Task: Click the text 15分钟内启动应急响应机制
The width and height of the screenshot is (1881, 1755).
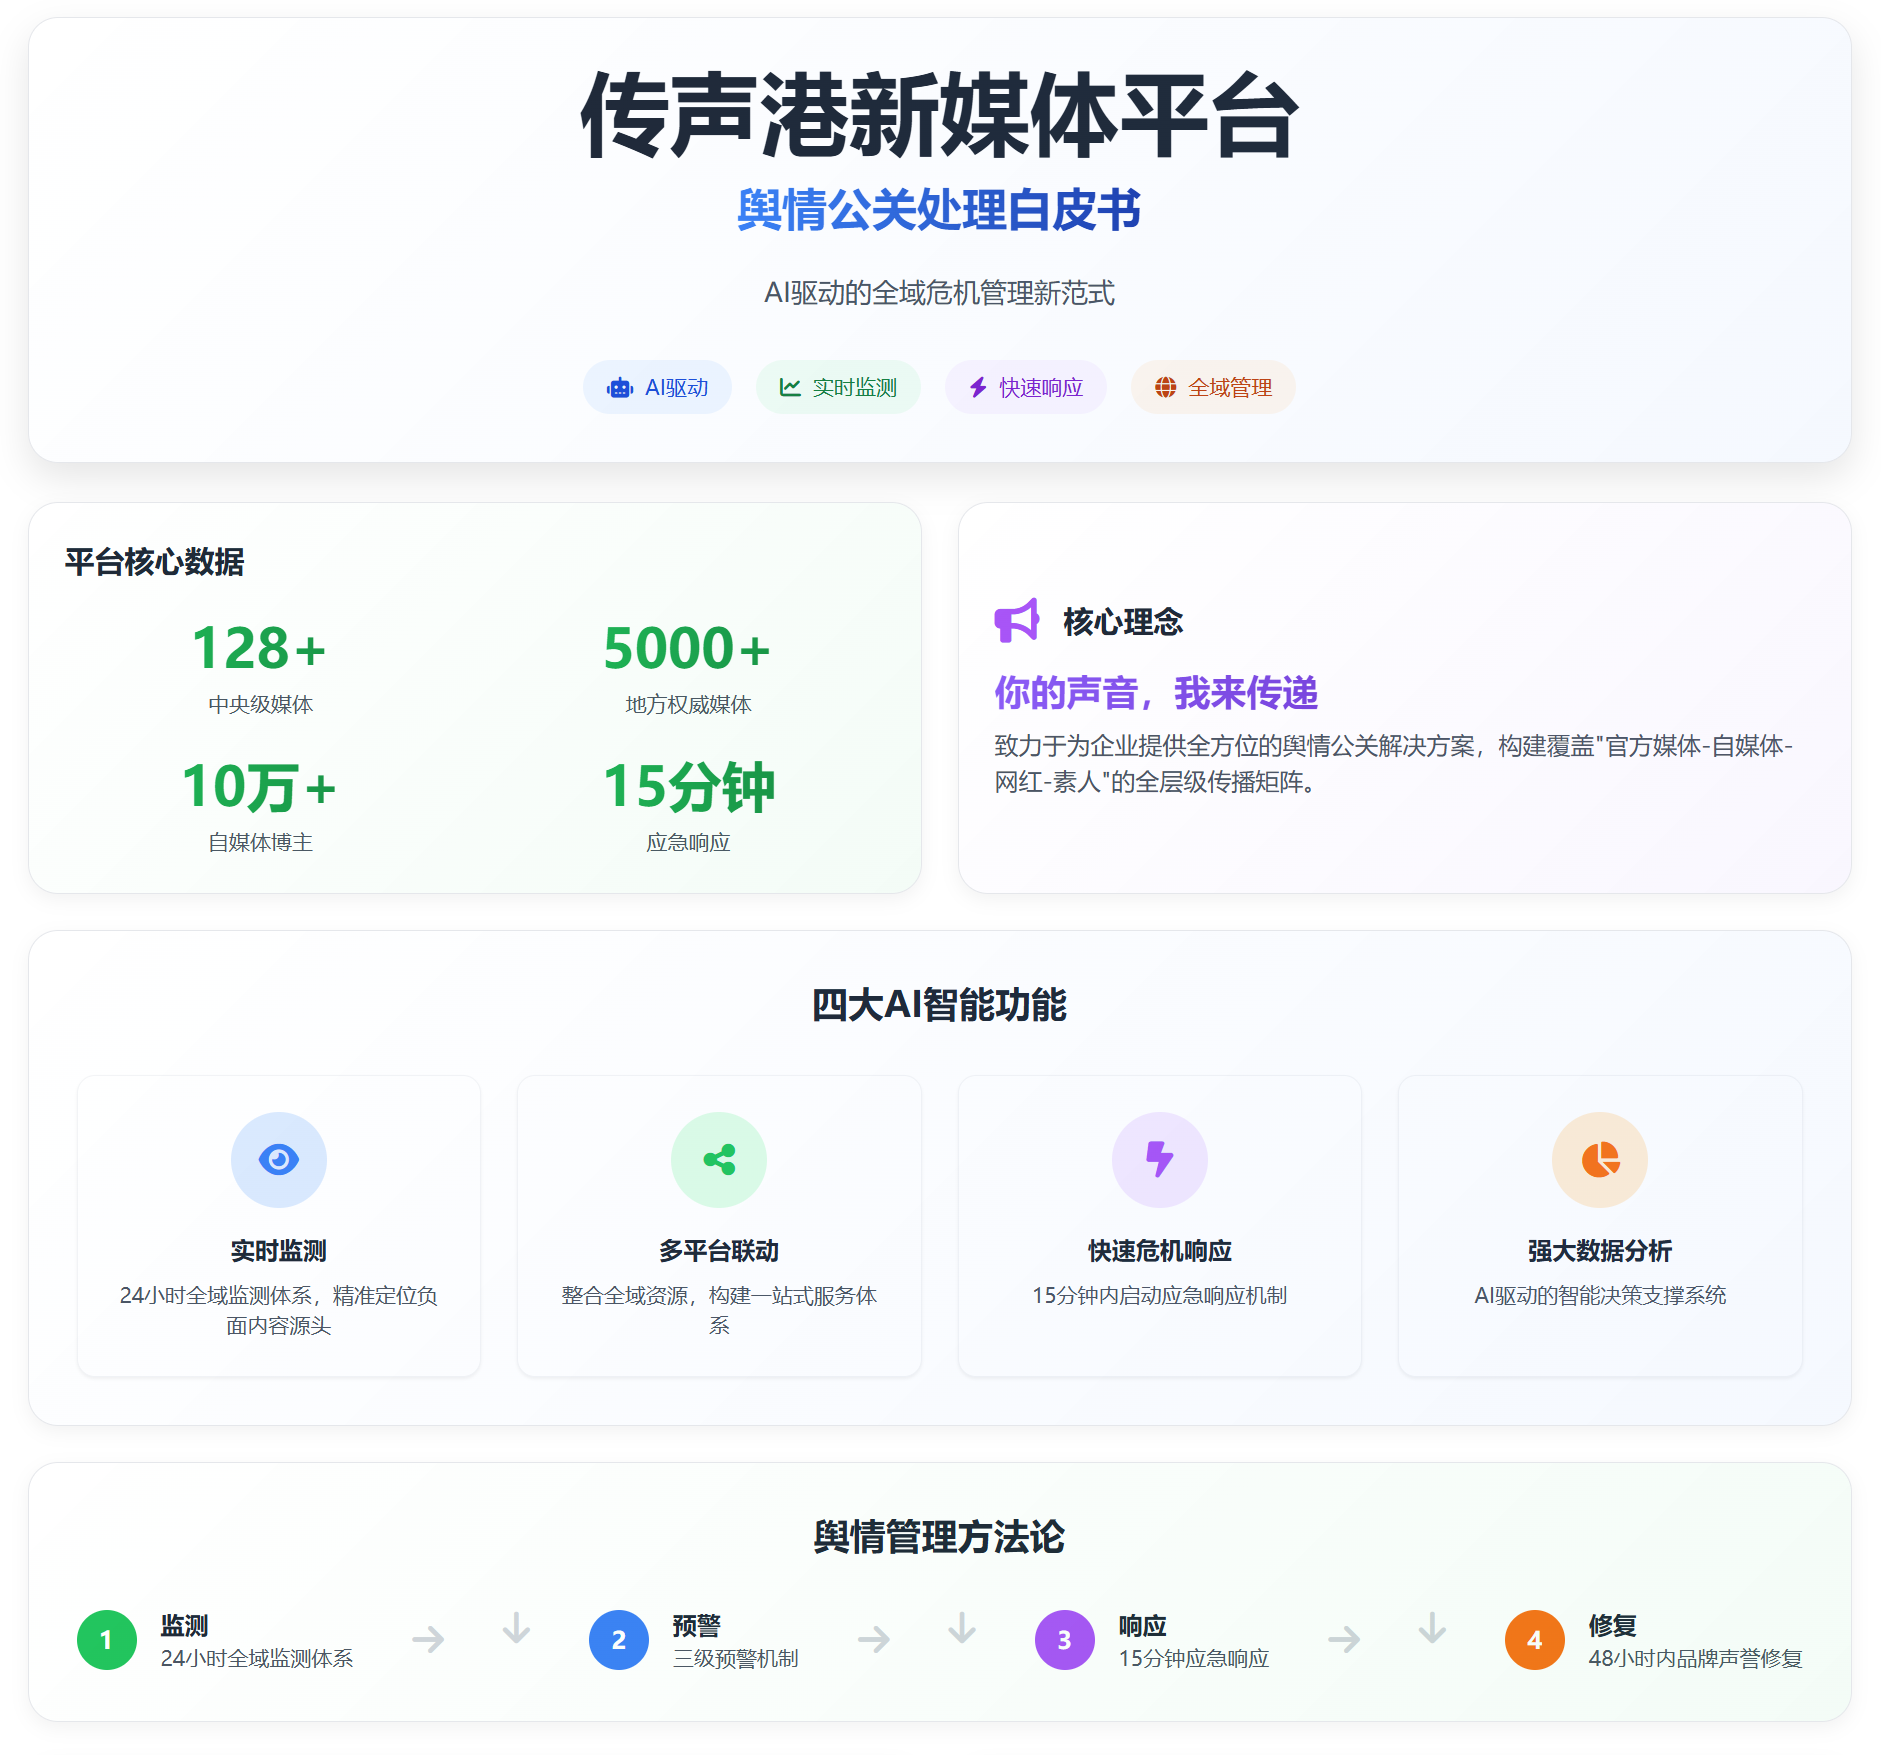Action: 1160,1295
